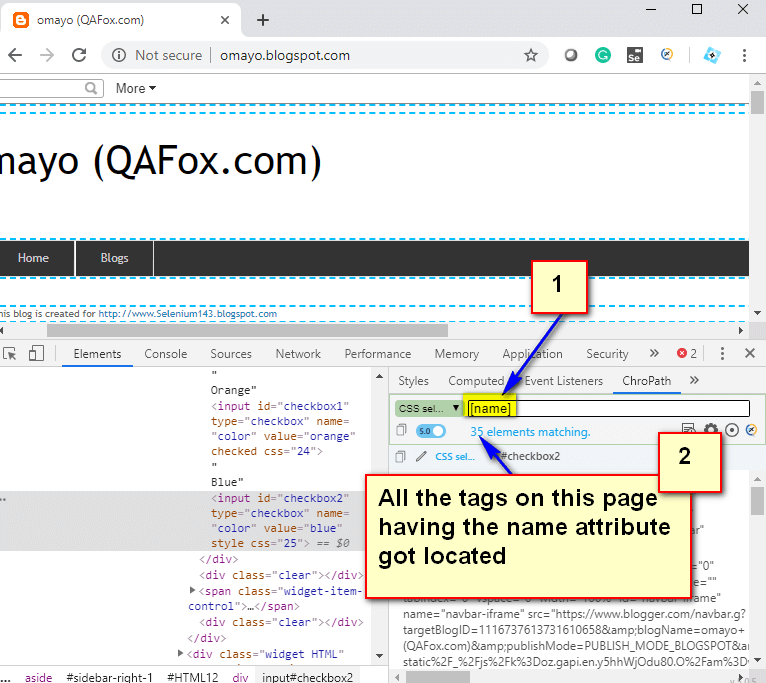Open the Sources tab
This screenshot has width=766, height=683.
231,354
